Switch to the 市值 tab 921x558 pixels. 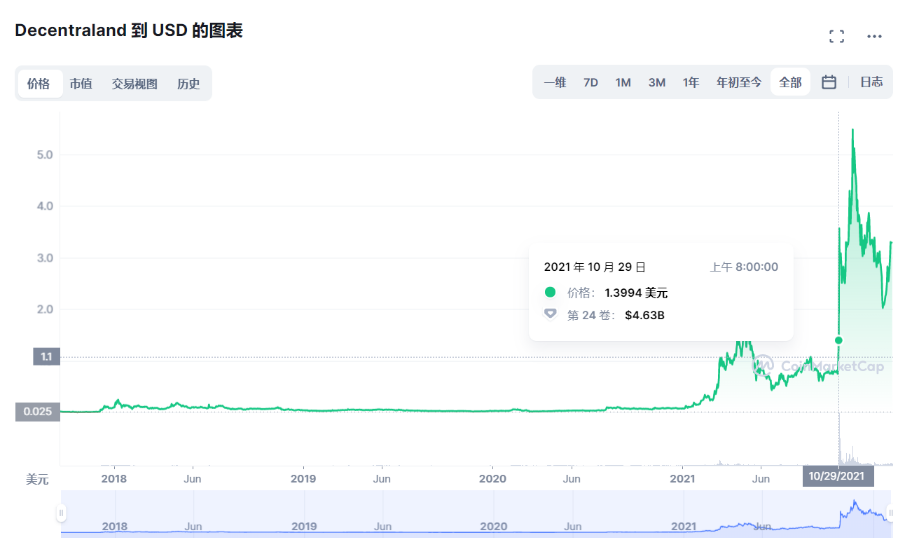point(81,83)
